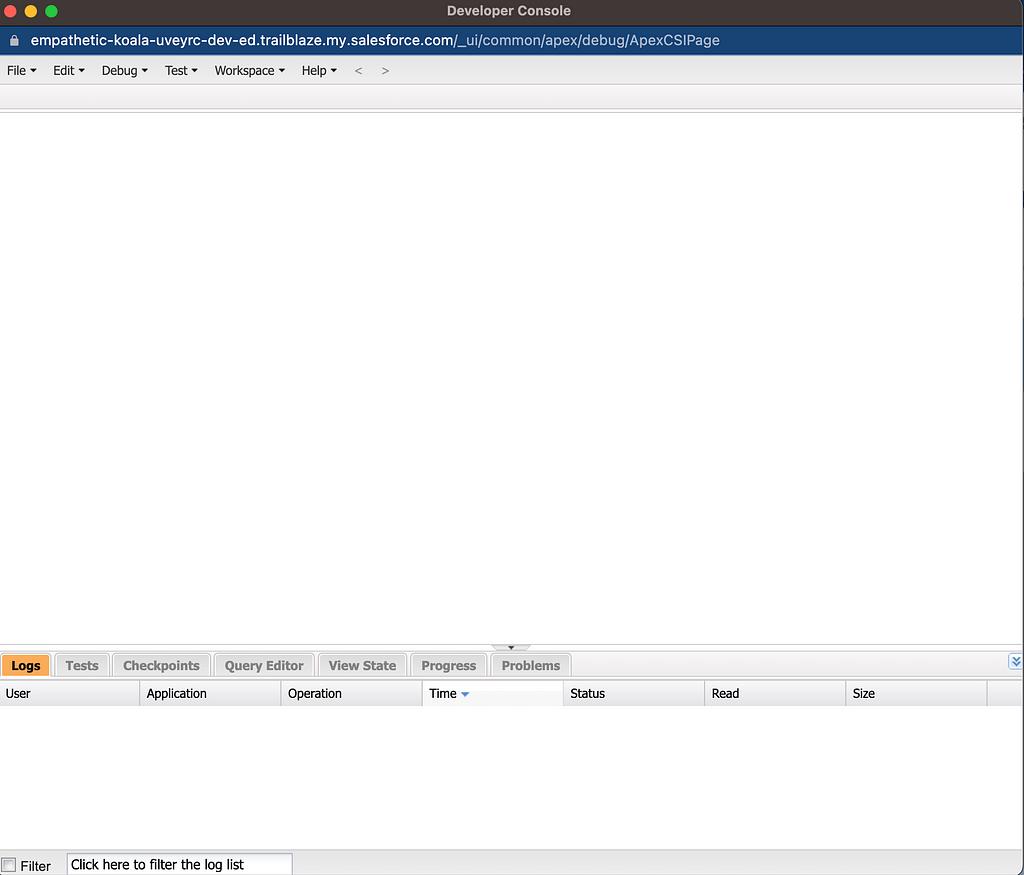1024x875 pixels.
Task: Enable the Filter checkbox
Action: coord(10,865)
